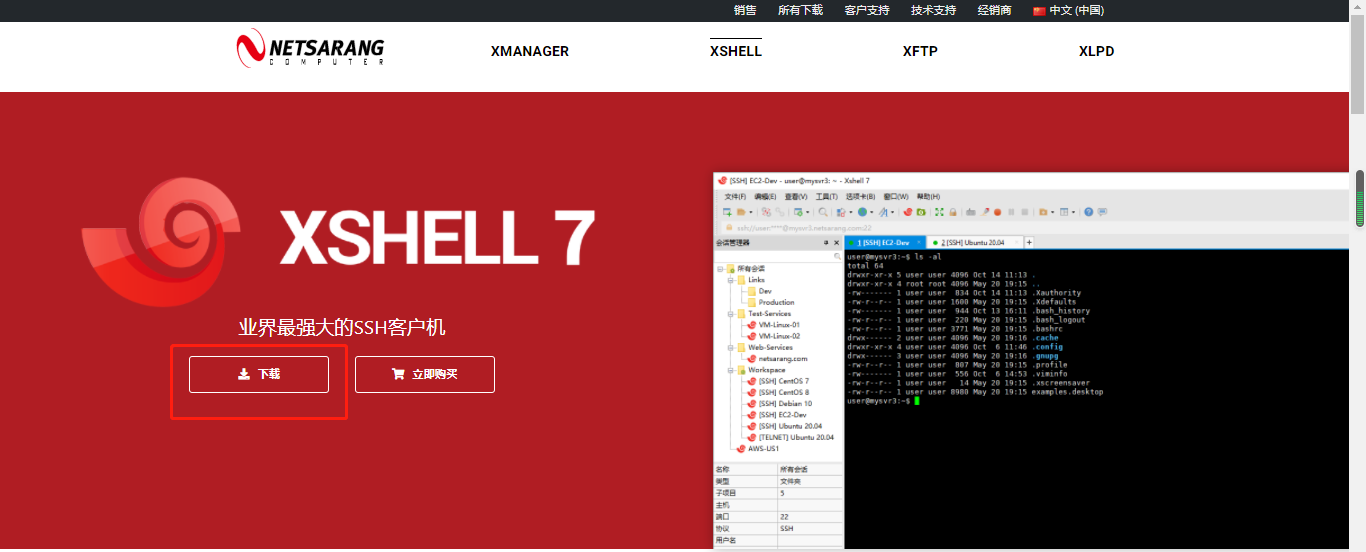Open the 销售 link in top bar

[x=745, y=10]
